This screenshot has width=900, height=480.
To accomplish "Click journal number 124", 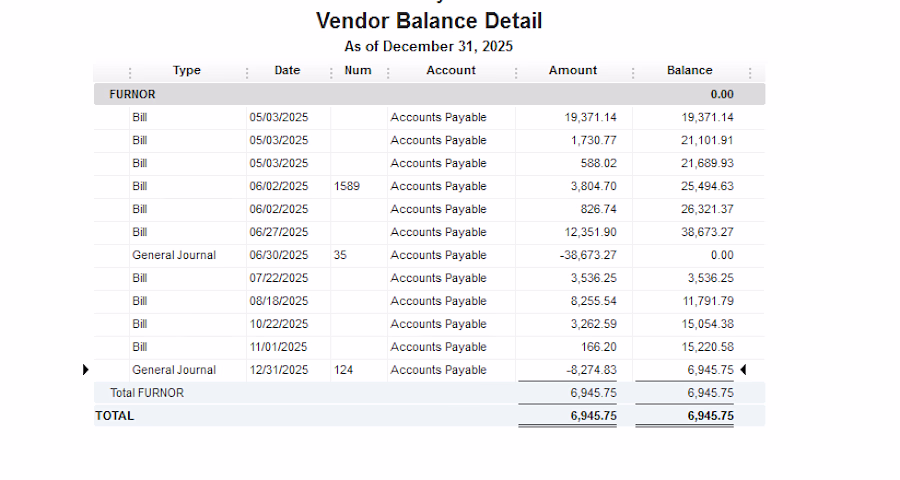I will (x=343, y=370).
